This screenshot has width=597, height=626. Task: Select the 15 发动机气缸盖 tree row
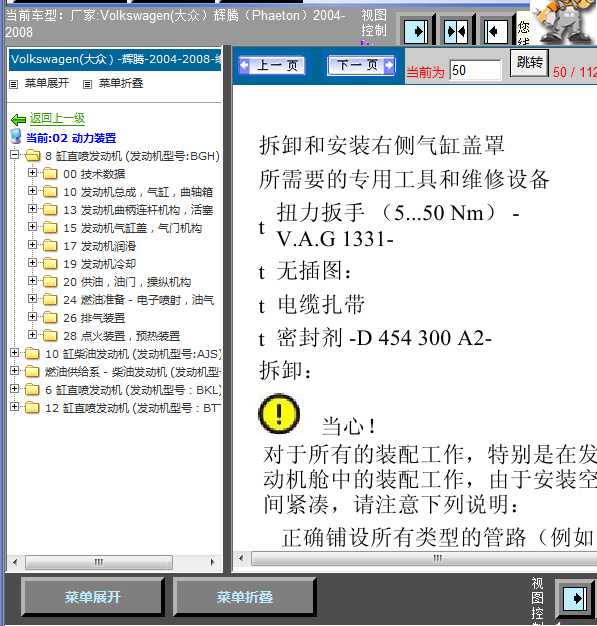(133, 228)
